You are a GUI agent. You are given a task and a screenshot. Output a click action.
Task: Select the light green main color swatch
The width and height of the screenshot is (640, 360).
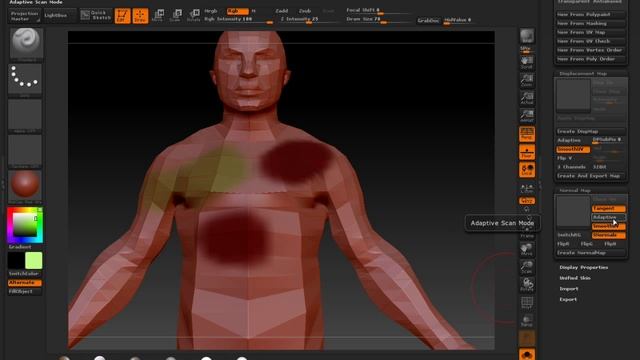[x=33, y=260]
